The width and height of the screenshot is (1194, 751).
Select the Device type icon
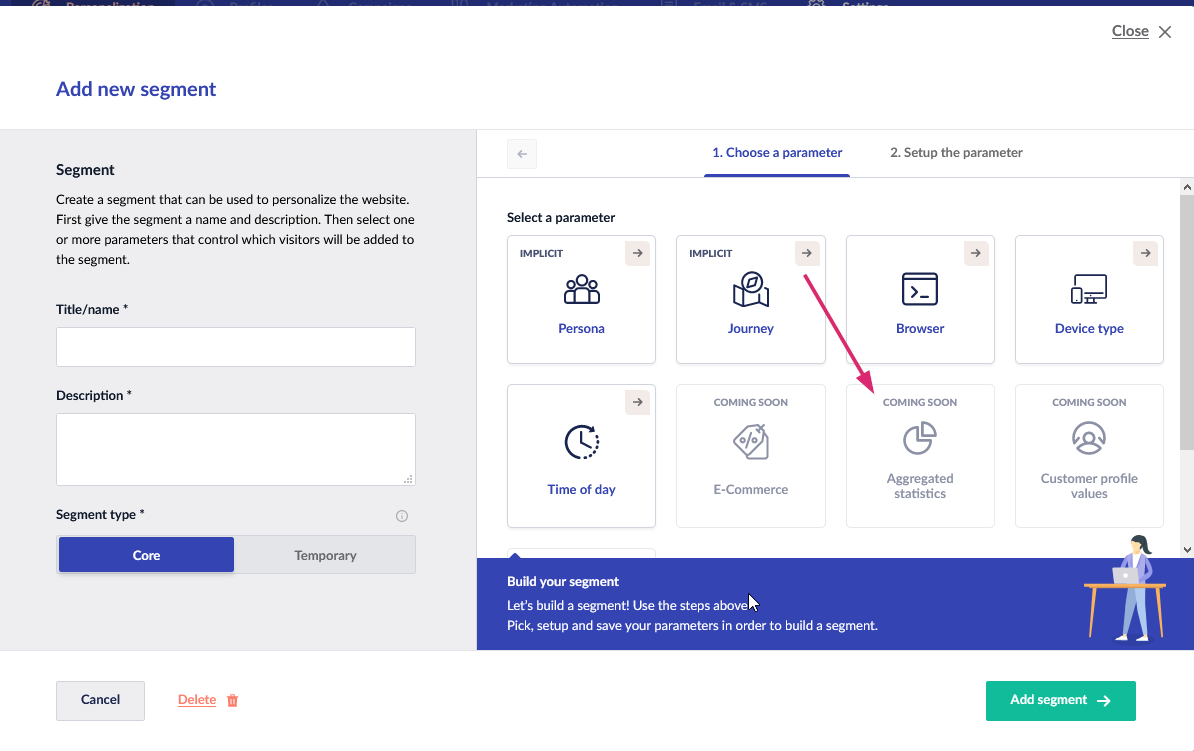pyautogui.click(x=1089, y=289)
